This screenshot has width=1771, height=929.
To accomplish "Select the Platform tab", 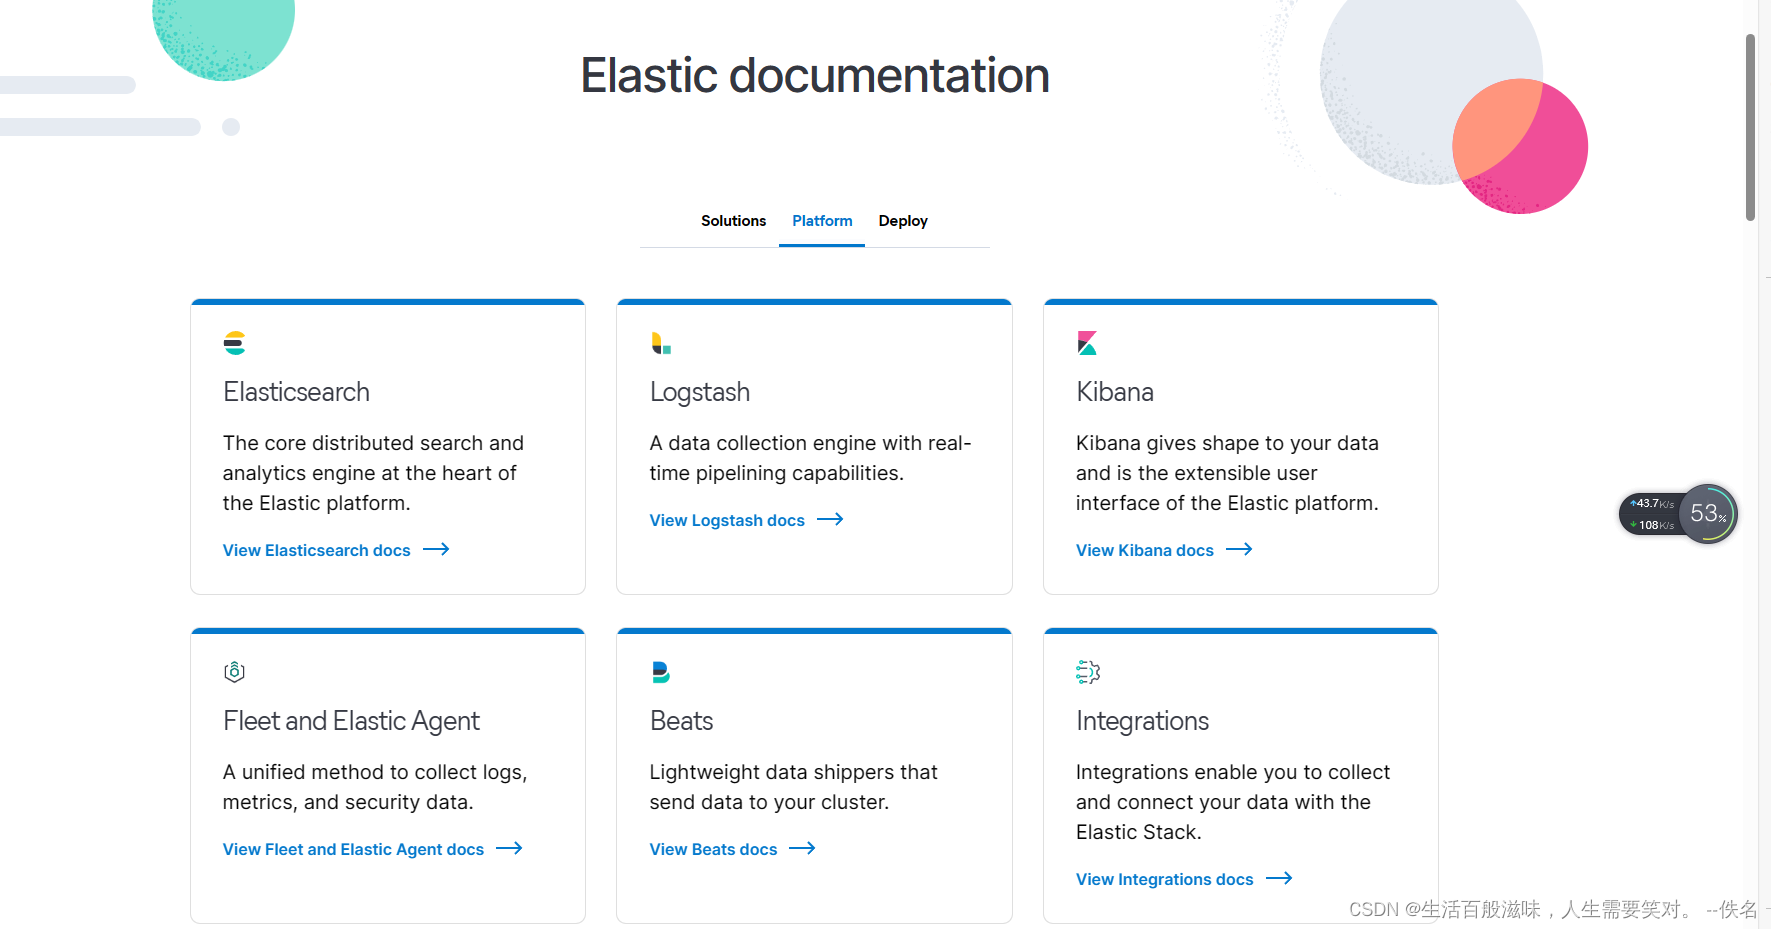I will [x=822, y=221].
